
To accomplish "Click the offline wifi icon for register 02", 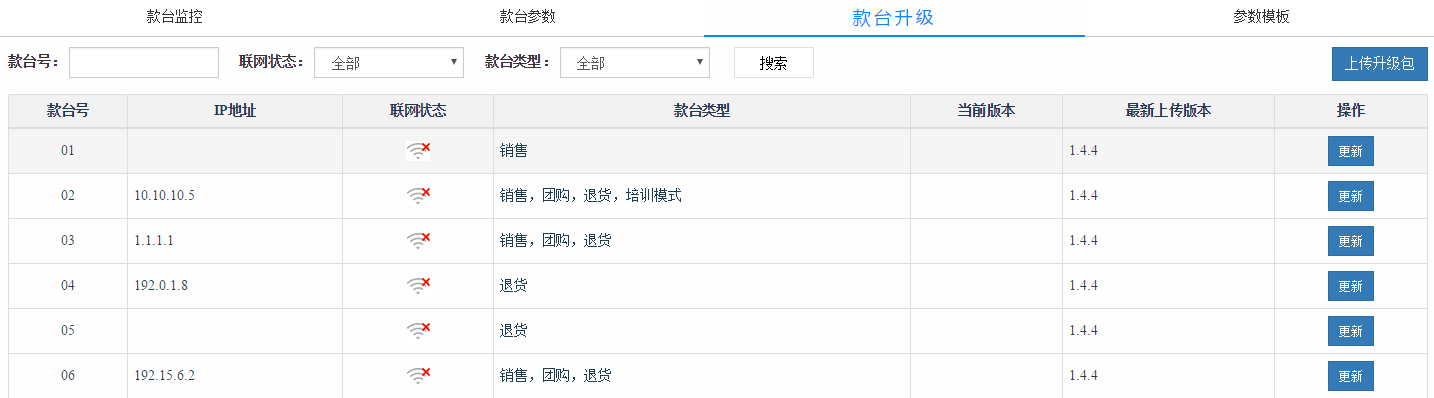I will pos(418,196).
